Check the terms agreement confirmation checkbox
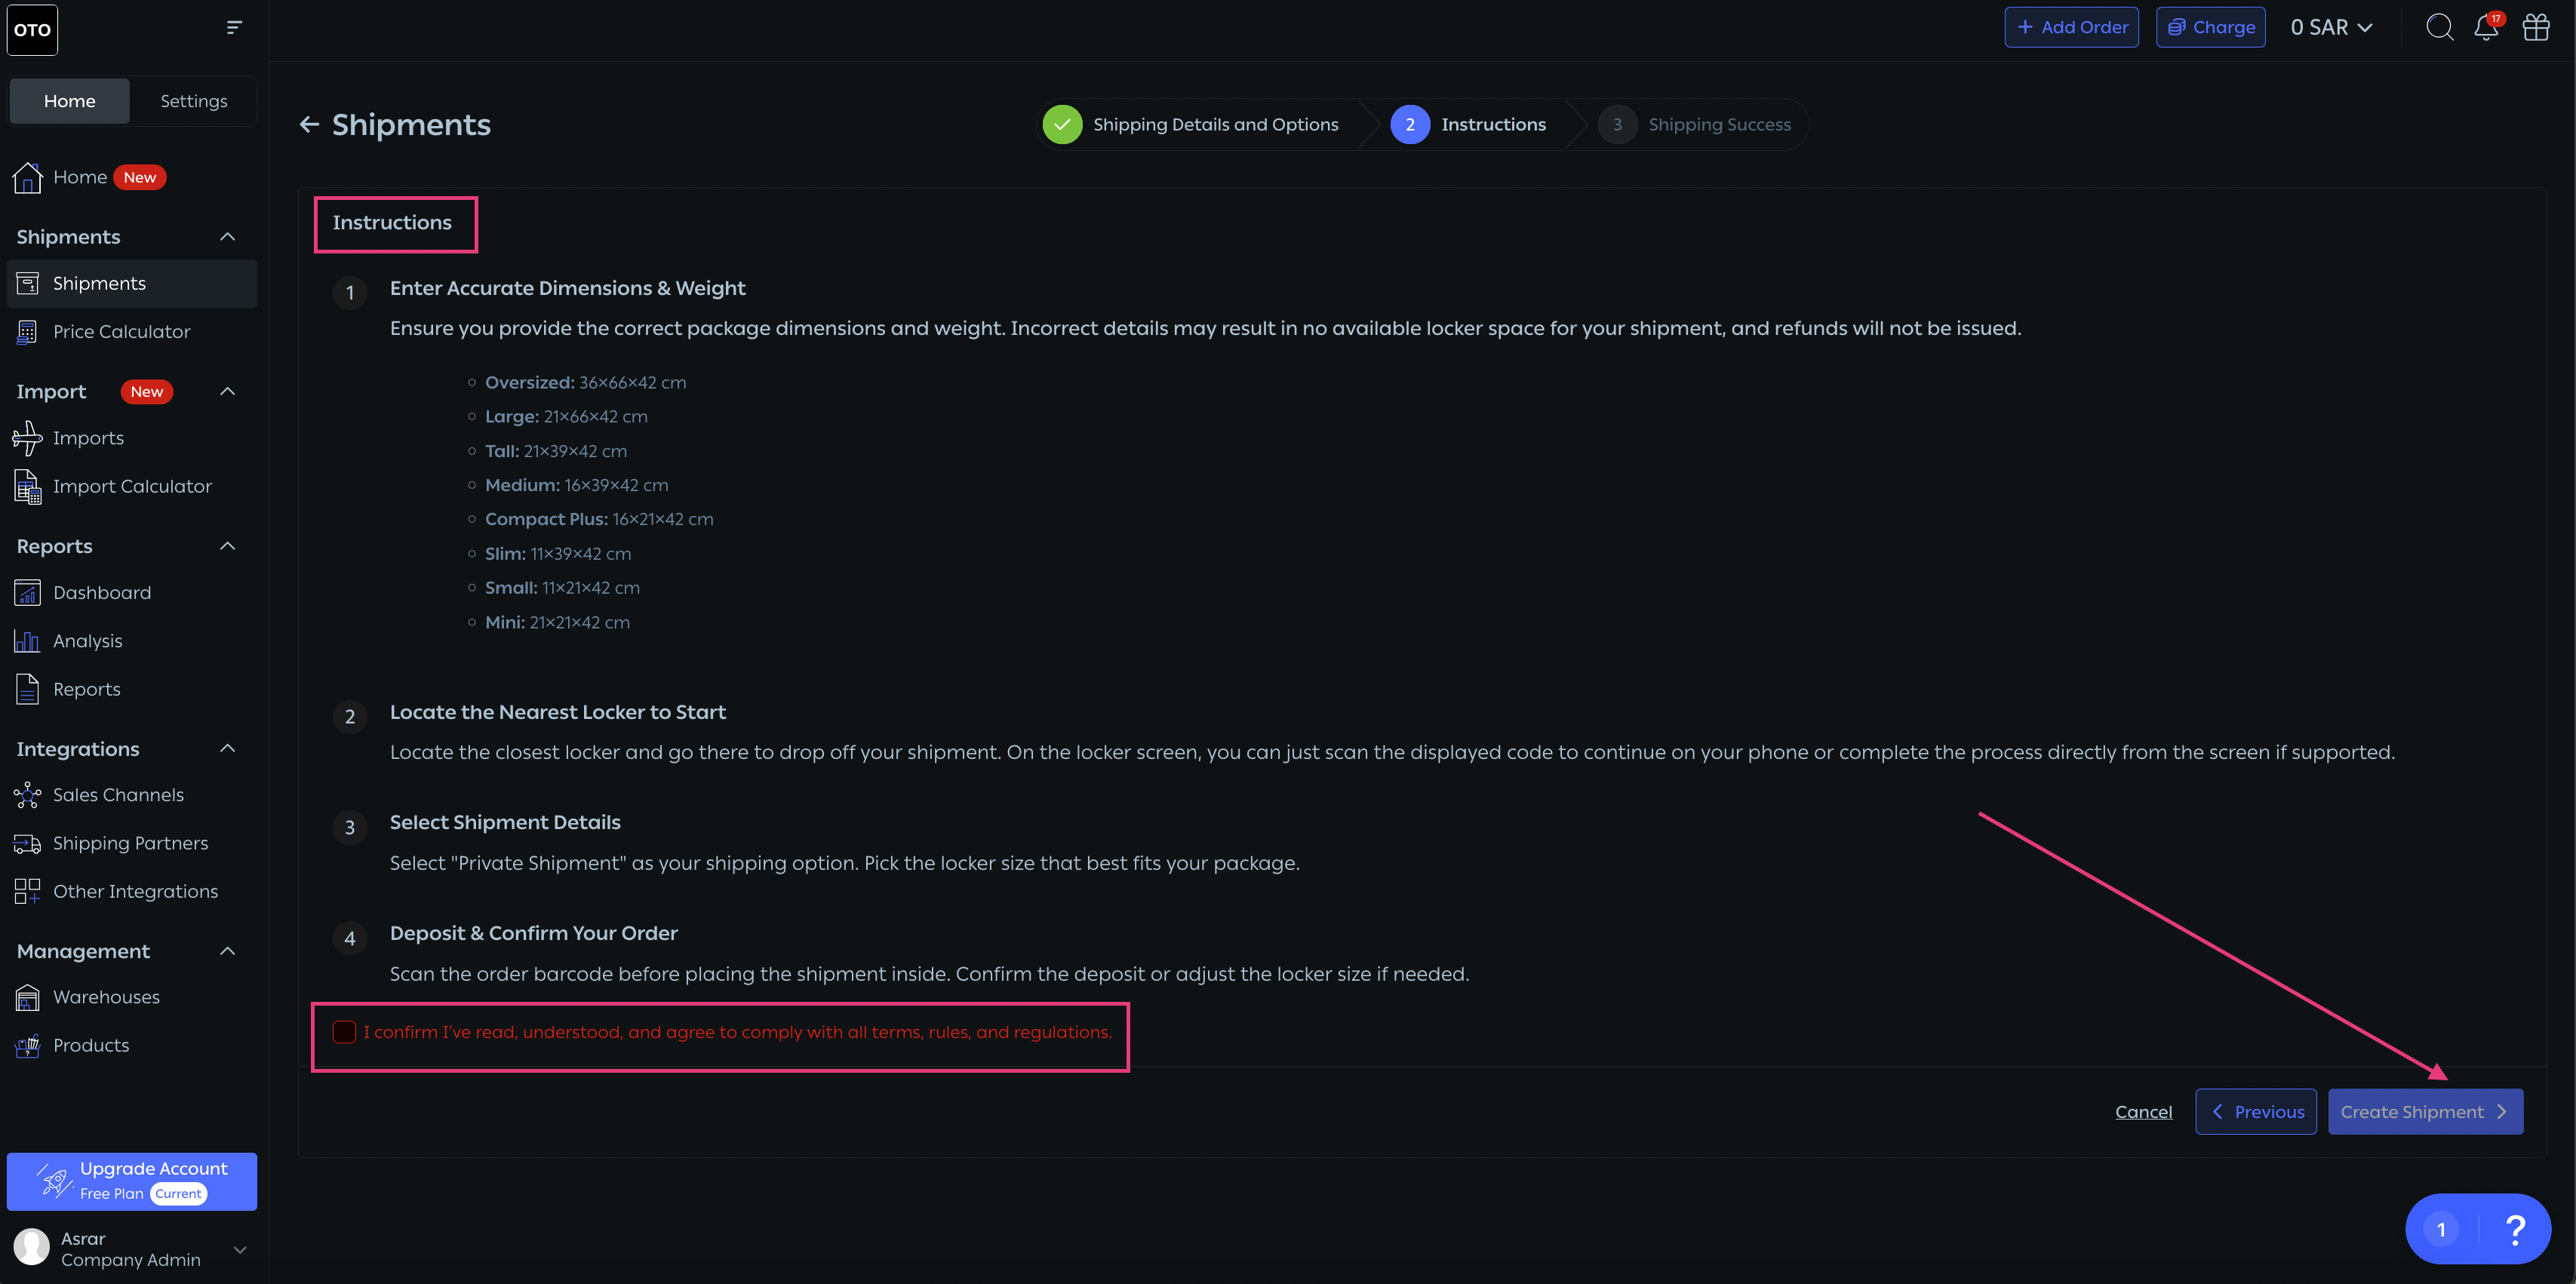Image resolution: width=2576 pixels, height=1284 pixels. (x=344, y=1032)
